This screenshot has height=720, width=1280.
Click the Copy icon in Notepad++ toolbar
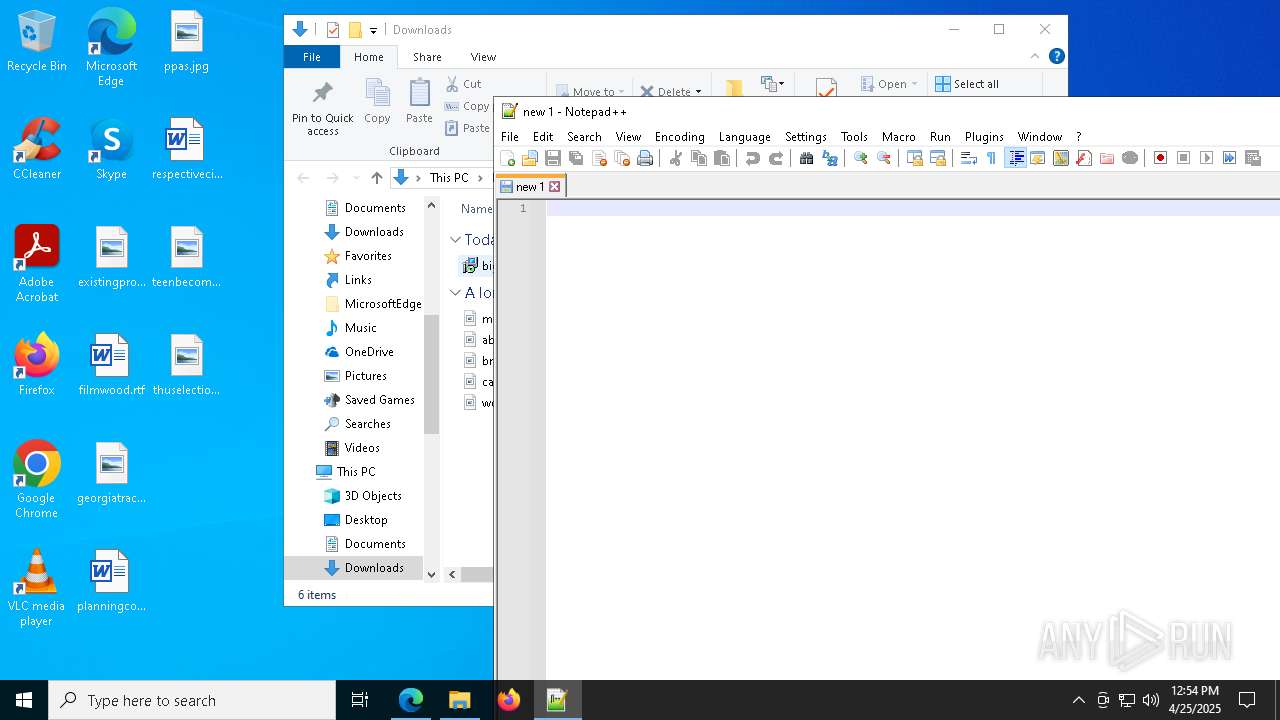click(699, 158)
